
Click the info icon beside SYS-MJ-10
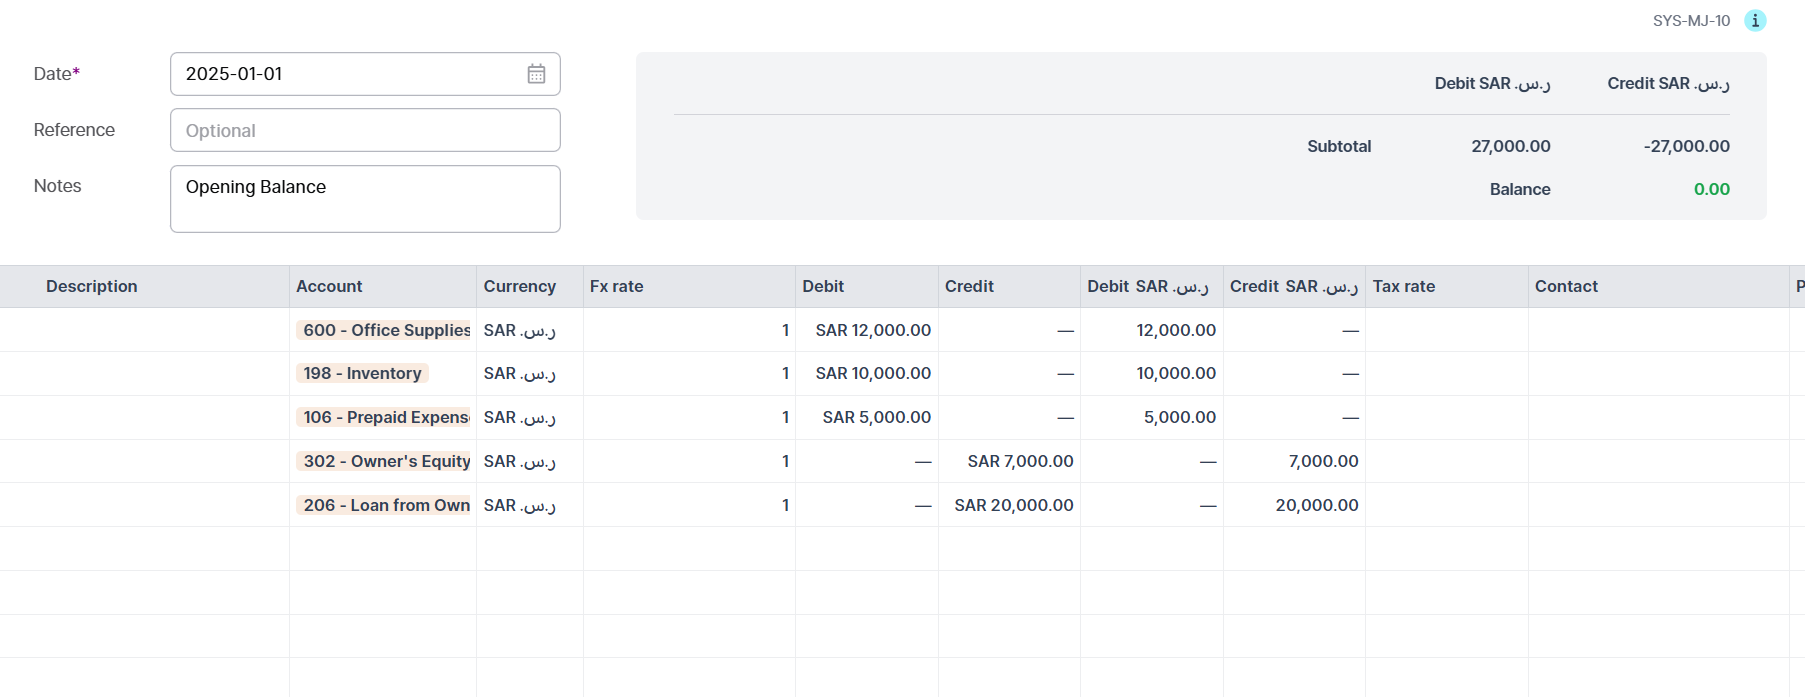tap(1754, 21)
